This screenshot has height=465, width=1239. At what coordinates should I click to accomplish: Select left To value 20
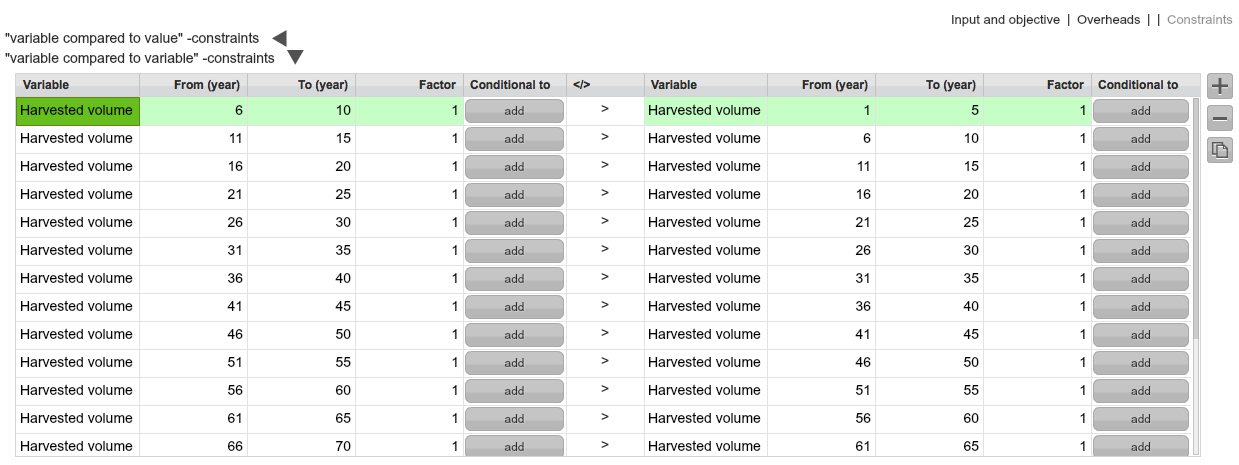pos(302,167)
